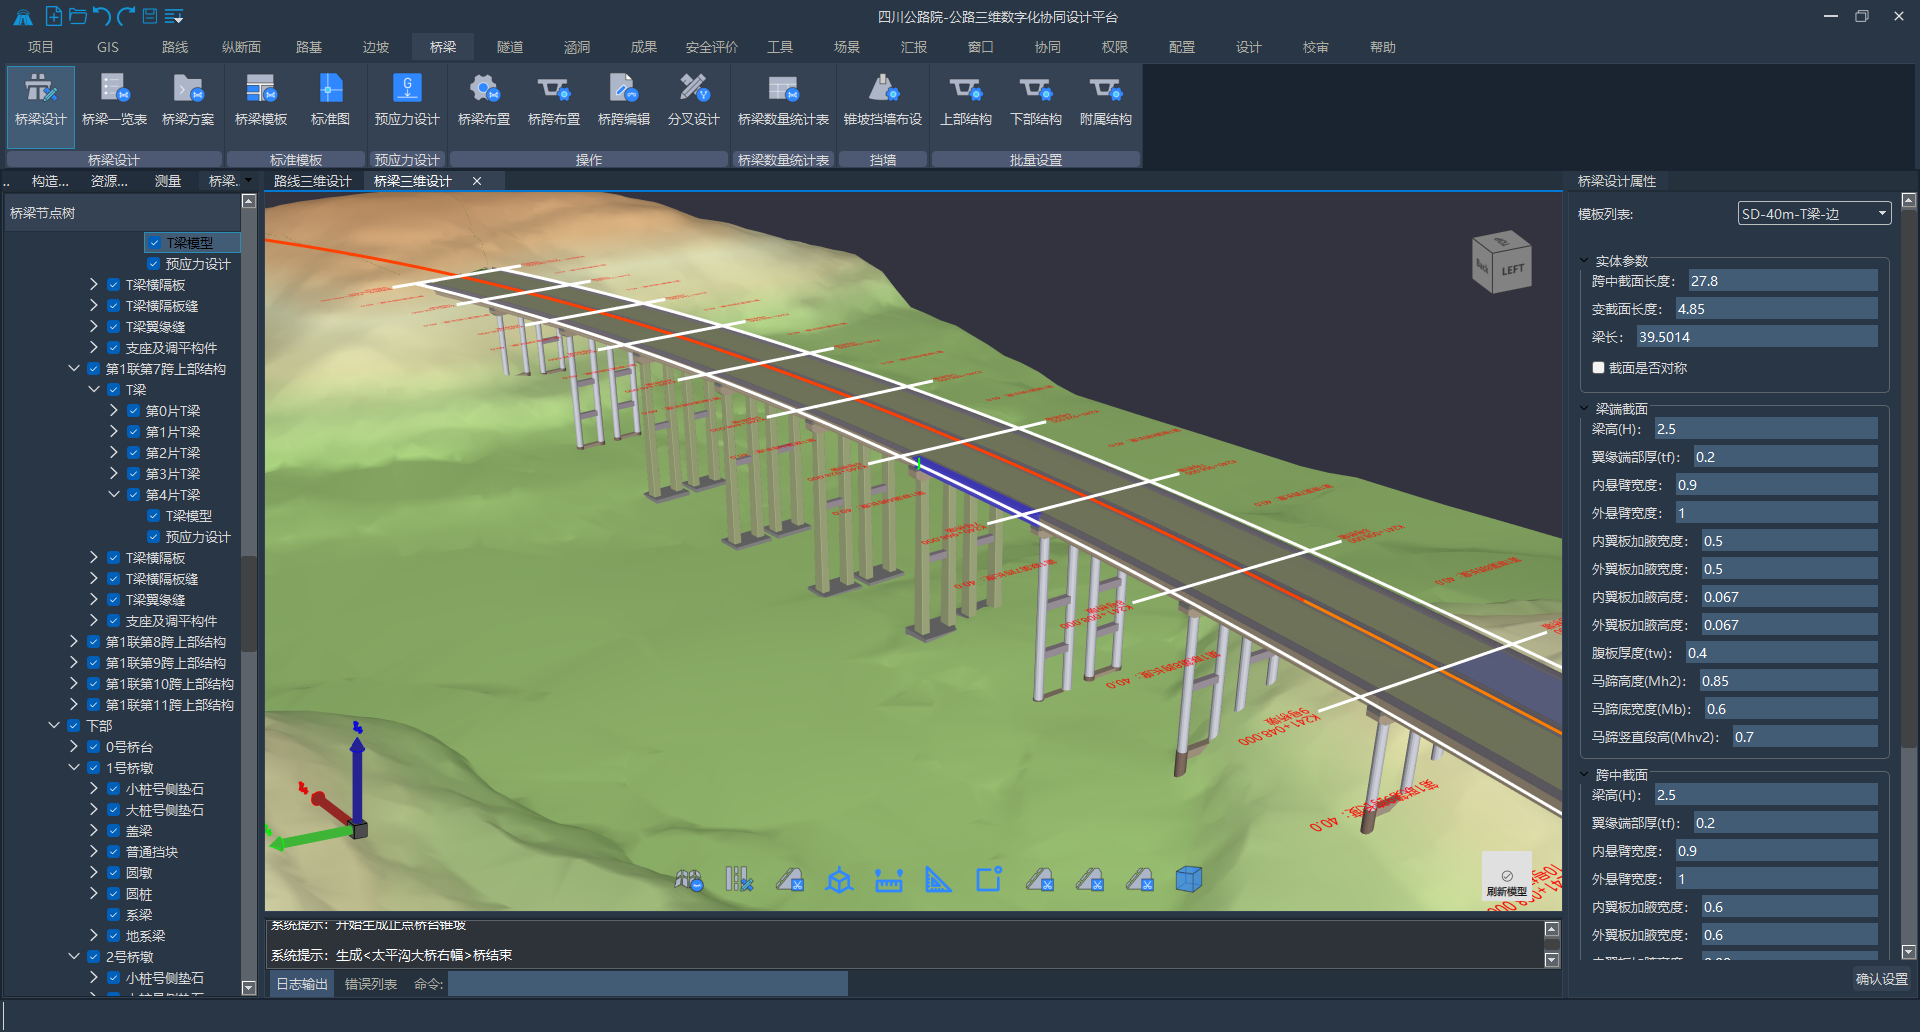Uncheck the 0号桥台 tree checkbox
This screenshot has width=1920, height=1032.
point(94,747)
